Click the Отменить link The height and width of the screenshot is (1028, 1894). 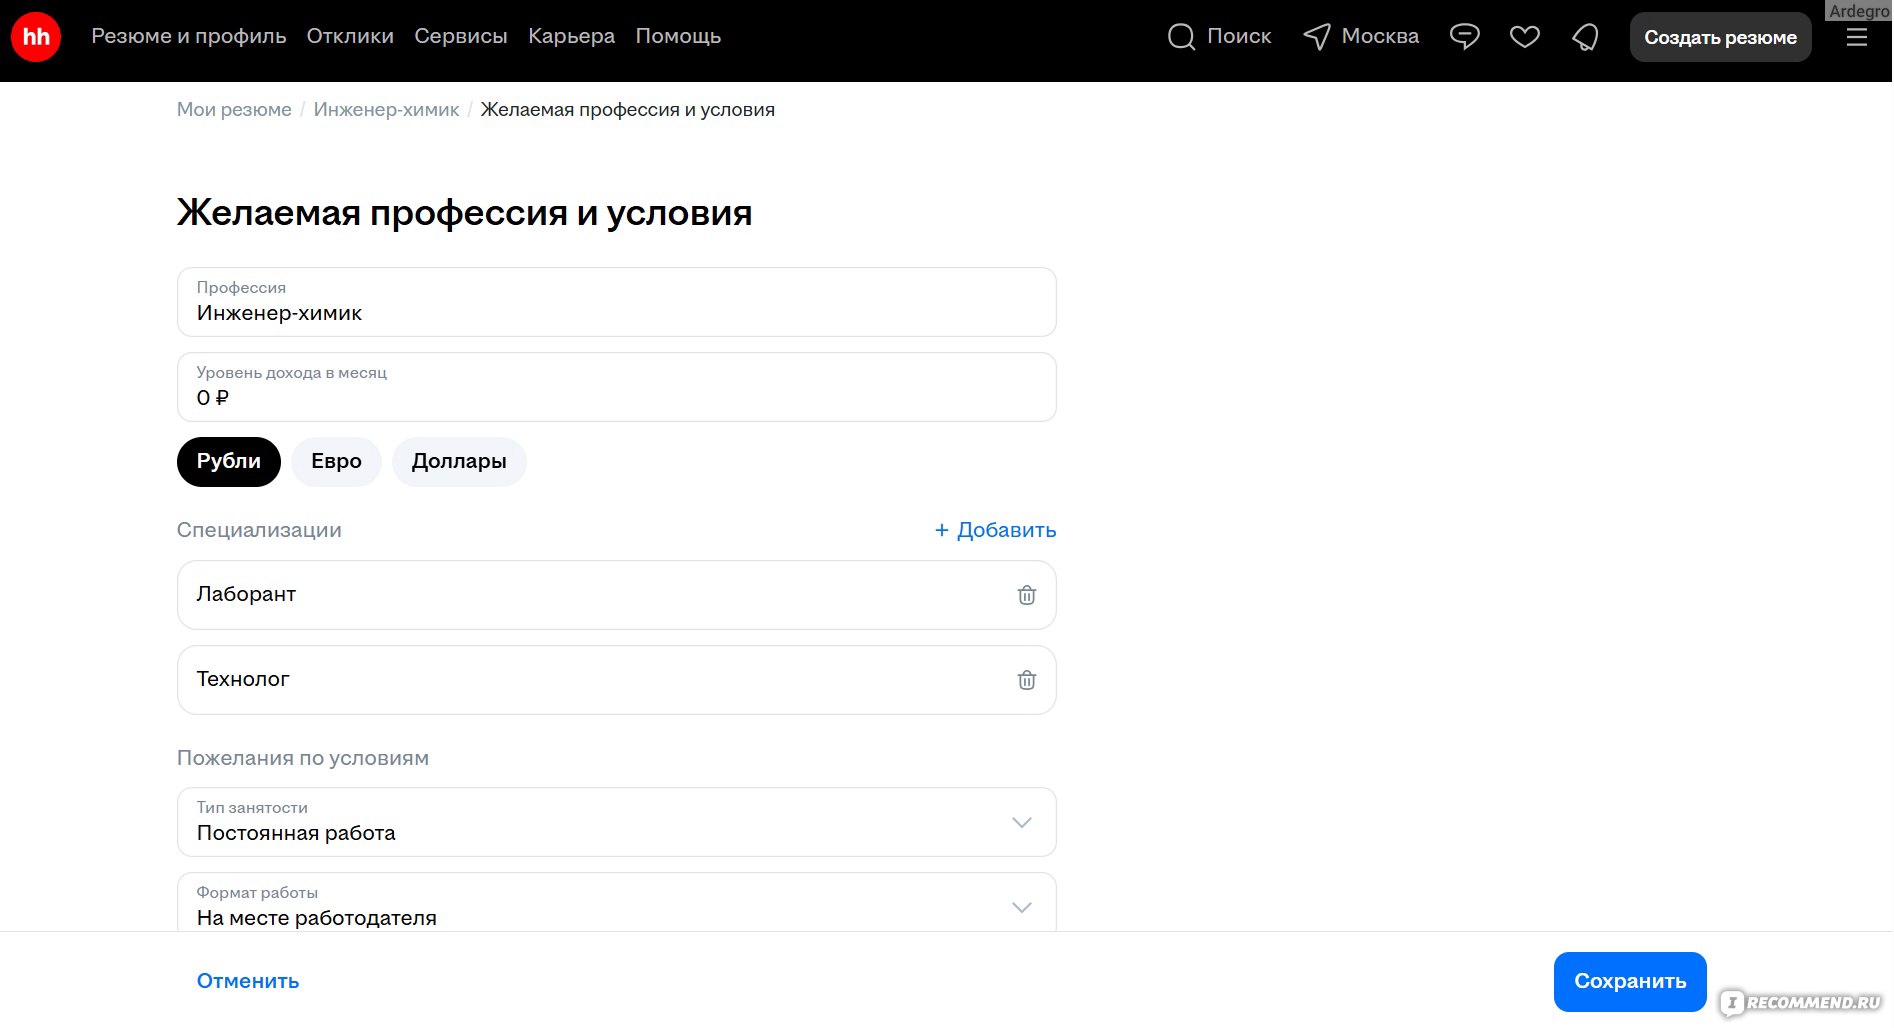coord(248,981)
